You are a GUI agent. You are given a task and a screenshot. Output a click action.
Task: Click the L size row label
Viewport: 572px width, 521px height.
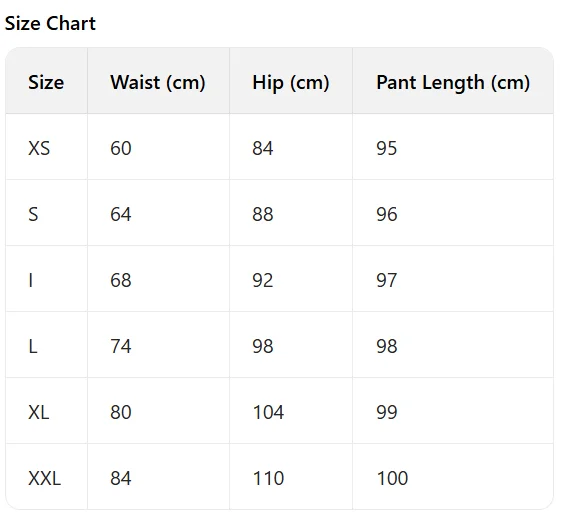[x=33, y=346]
